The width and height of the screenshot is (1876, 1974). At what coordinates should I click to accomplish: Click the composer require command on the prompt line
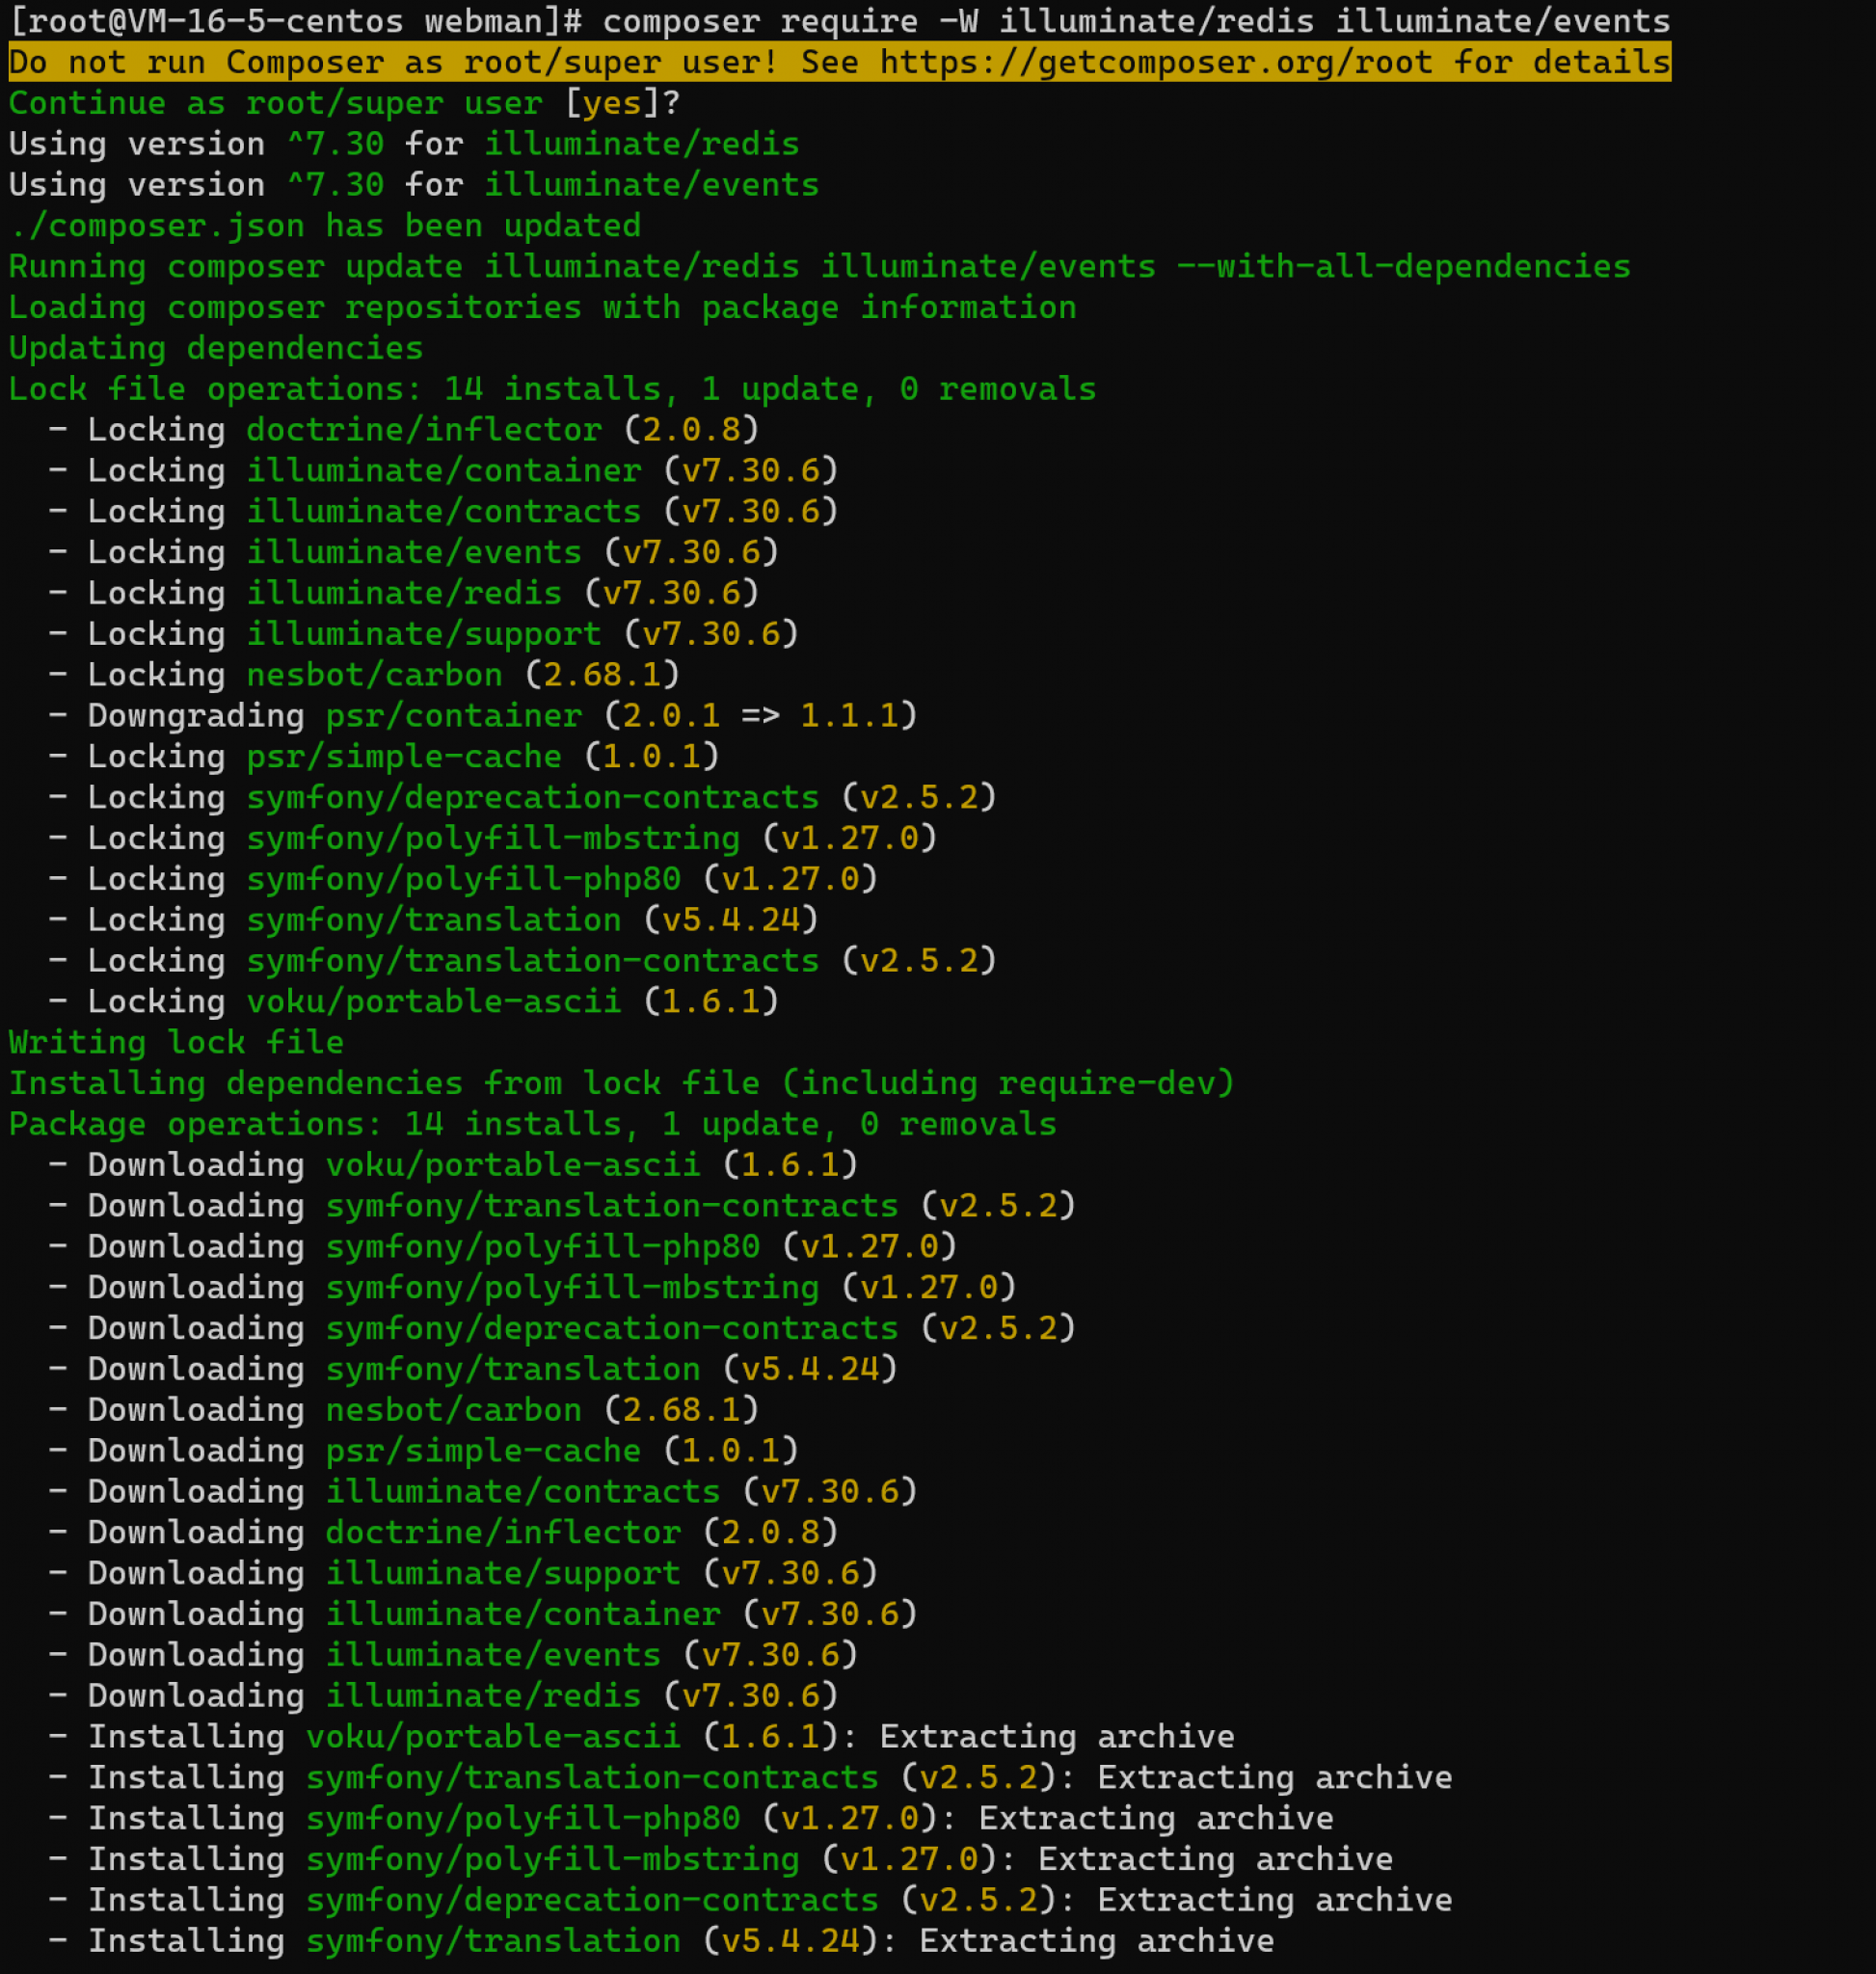pyautogui.click(x=1136, y=21)
